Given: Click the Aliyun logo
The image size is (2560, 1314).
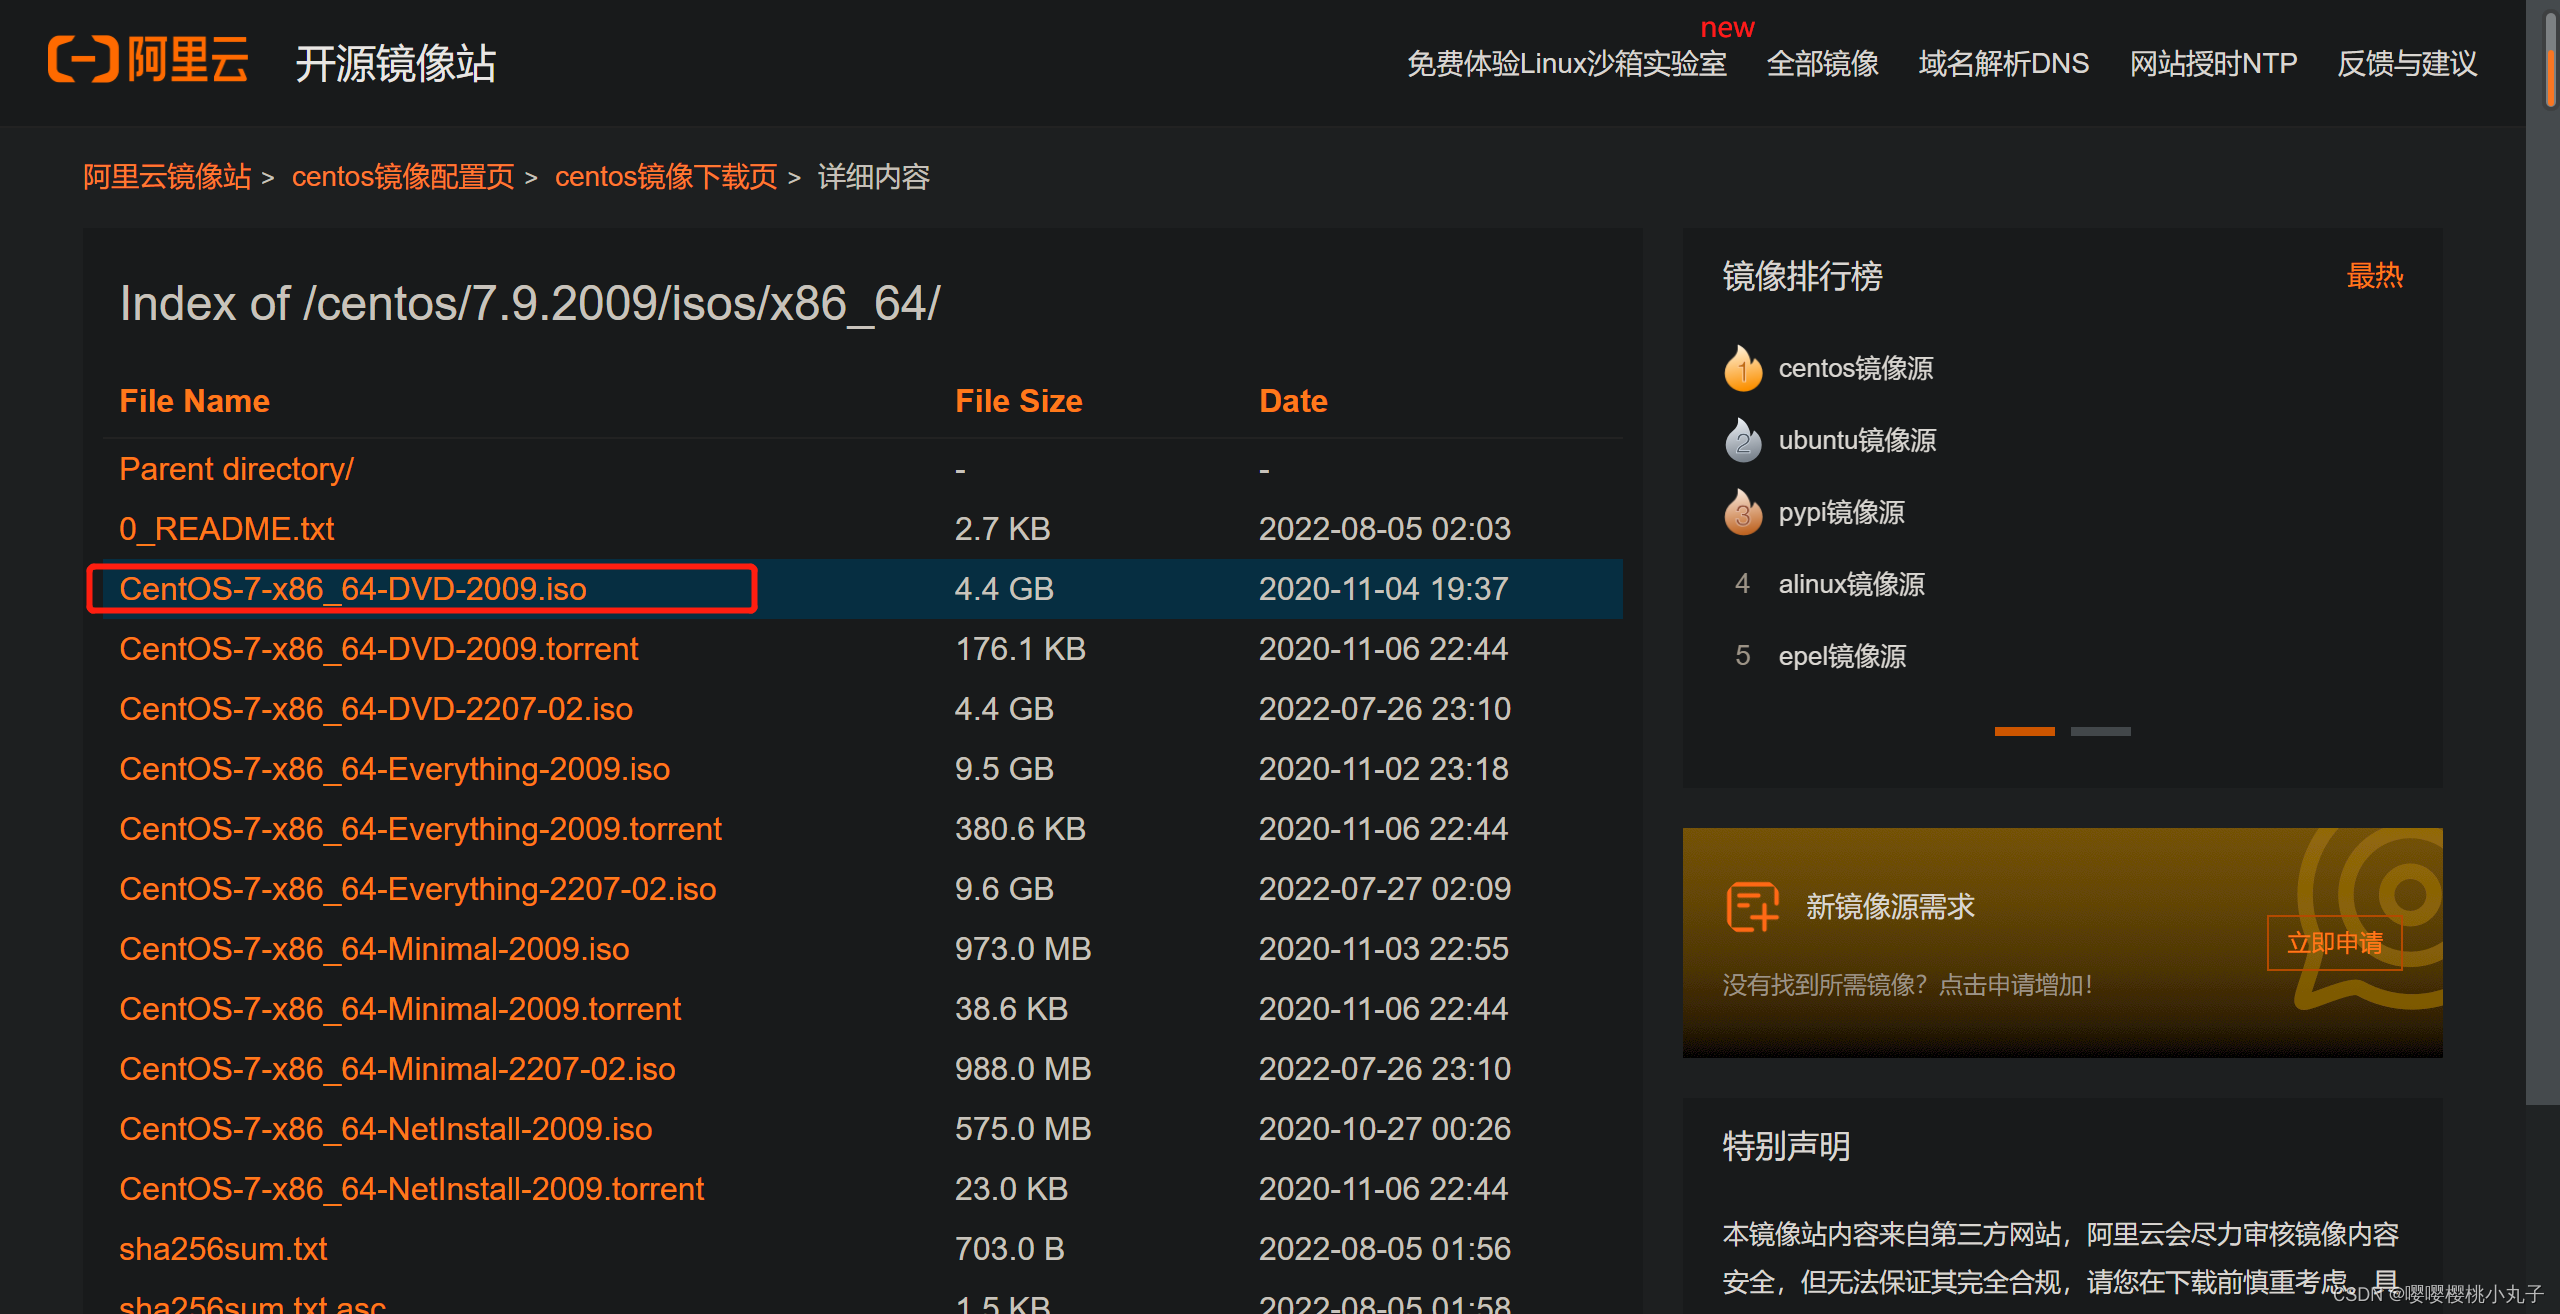Looking at the screenshot, I should pyautogui.click(x=148, y=60).
